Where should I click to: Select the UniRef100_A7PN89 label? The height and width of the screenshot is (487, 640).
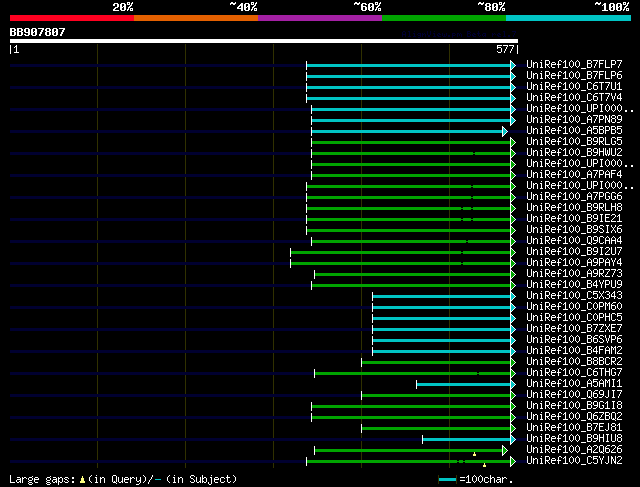click(574, 120)
